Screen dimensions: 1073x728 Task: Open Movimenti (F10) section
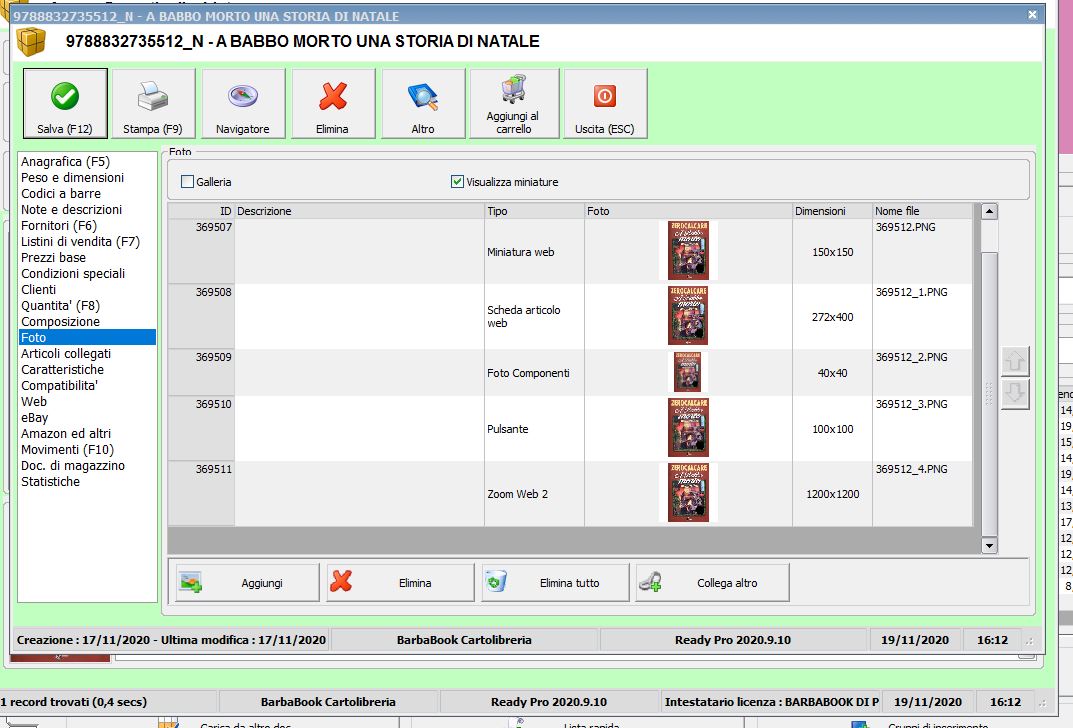[x=67, y=450]
